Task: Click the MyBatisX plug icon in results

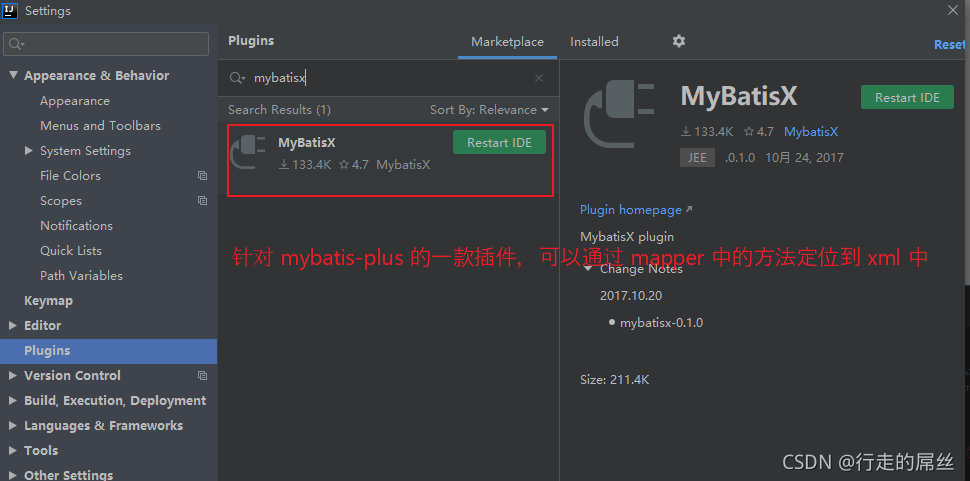Action: pos(248,152)
